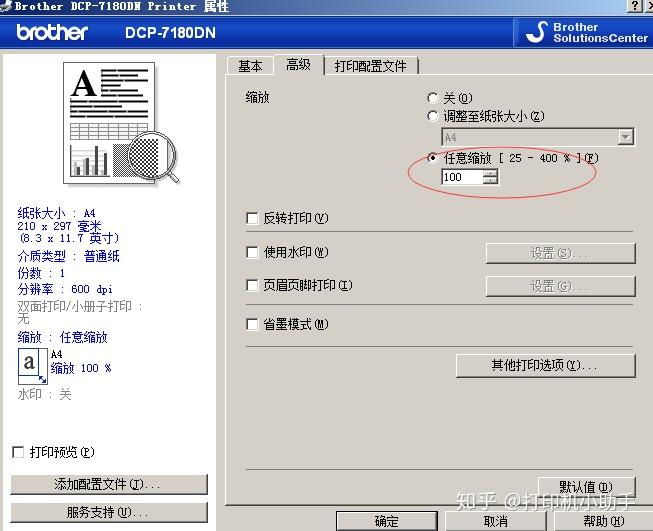
Task: Switch to 高级 tab
Action: (298, 65)
